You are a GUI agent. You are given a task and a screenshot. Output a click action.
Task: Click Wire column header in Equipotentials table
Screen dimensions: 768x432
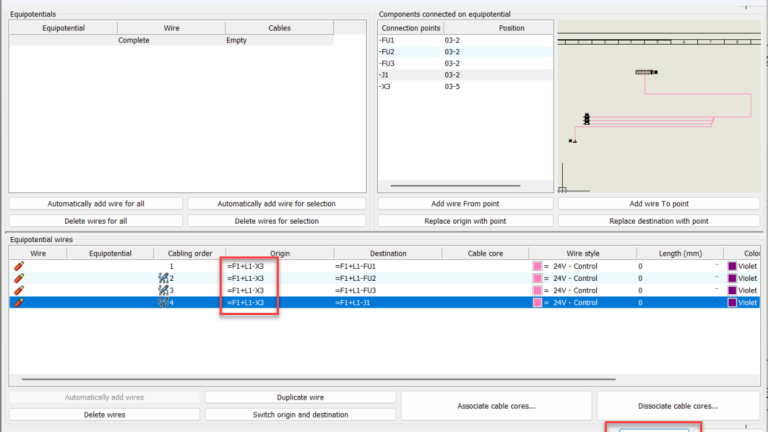171,28
